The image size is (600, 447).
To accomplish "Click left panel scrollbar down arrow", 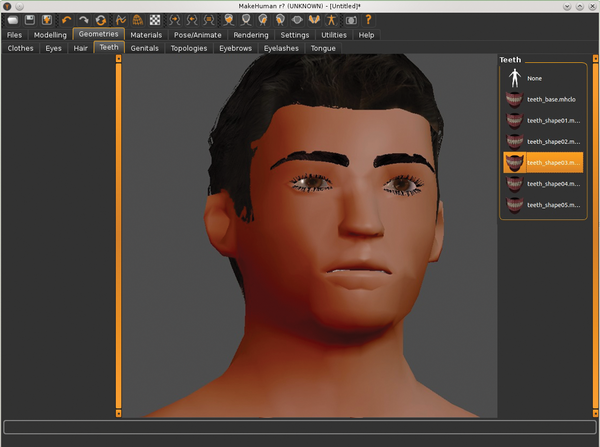I will [119, 413].
